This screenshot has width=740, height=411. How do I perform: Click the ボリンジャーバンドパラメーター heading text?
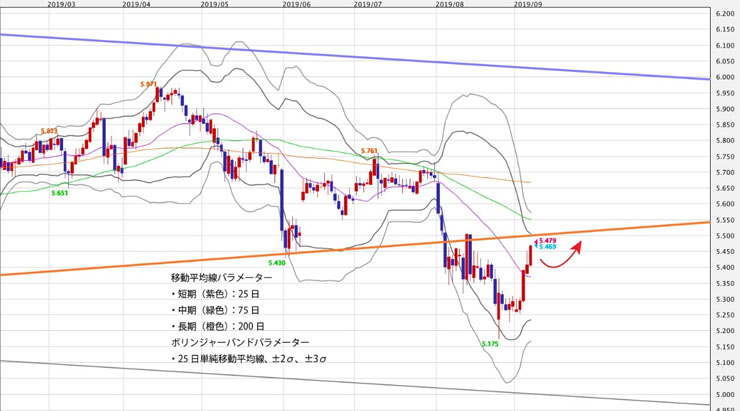pyautogui.click(x=240, y=342)
